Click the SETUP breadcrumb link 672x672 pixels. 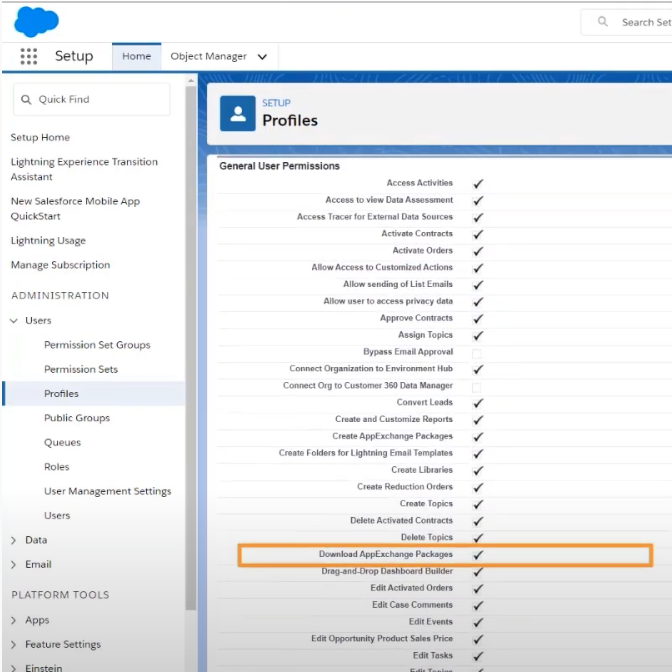coord(276,103)
